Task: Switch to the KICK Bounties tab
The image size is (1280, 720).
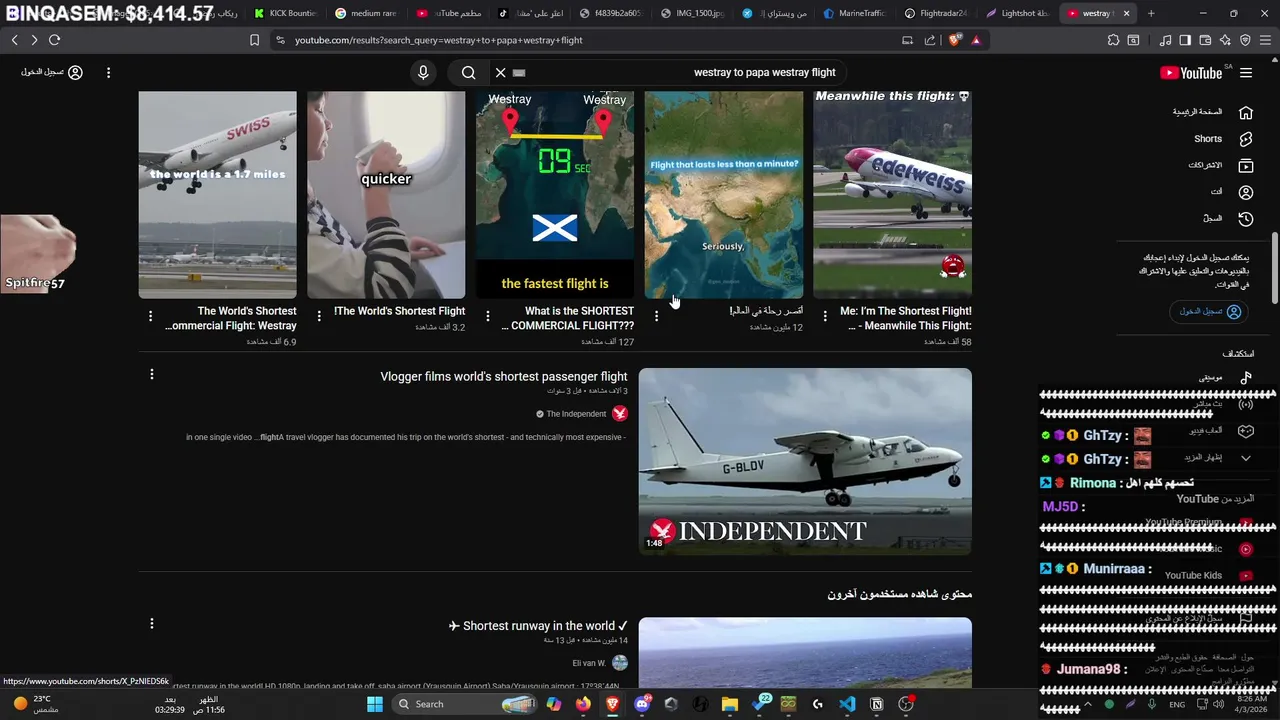Action: pos(286,13)
